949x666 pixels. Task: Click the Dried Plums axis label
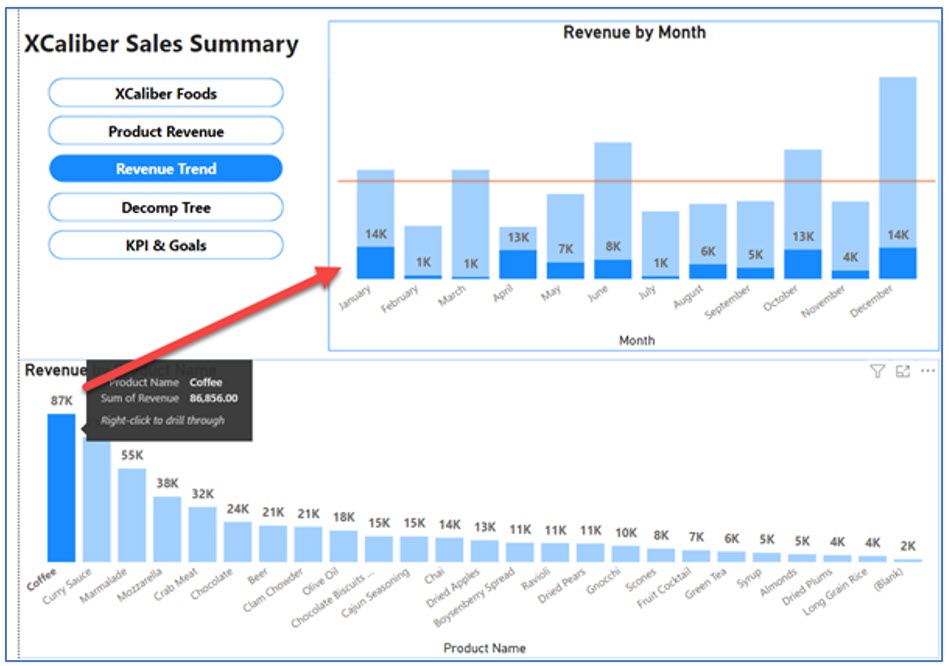coord(807,586)
